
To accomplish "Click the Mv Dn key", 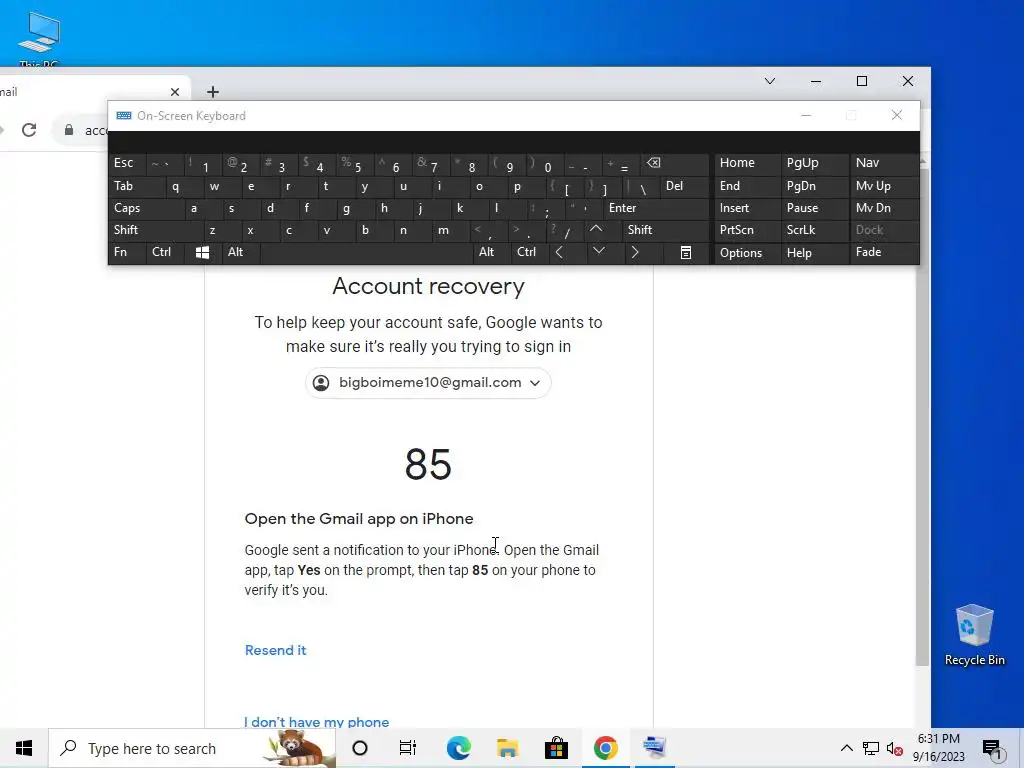I will pos(884,208).
